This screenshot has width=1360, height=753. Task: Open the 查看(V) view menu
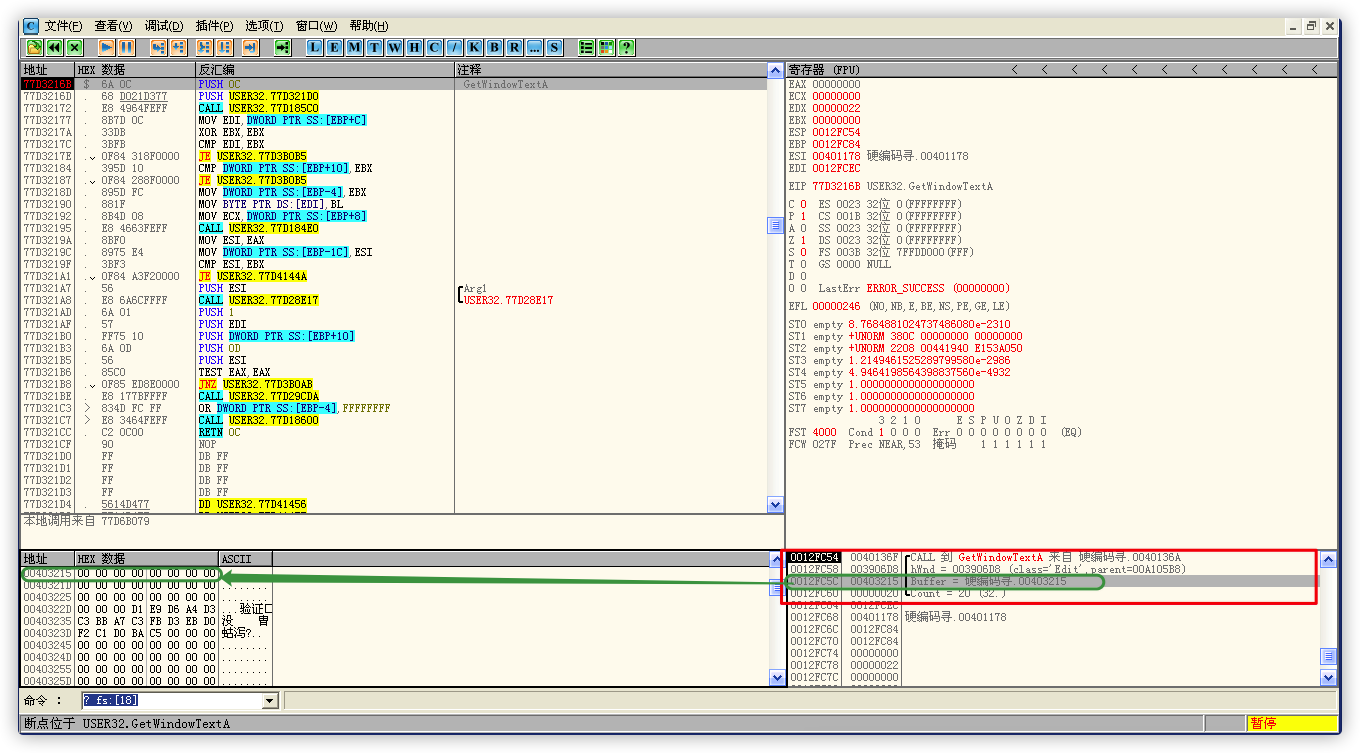pyautogui.click(x=113, y=26)
